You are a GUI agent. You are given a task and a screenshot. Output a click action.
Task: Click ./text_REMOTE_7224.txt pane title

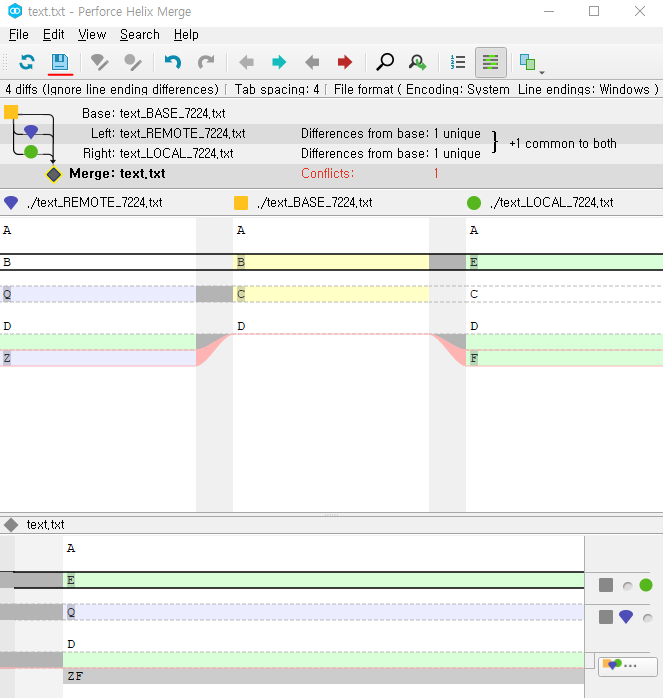pyautogui.click(x=94, y=203)
